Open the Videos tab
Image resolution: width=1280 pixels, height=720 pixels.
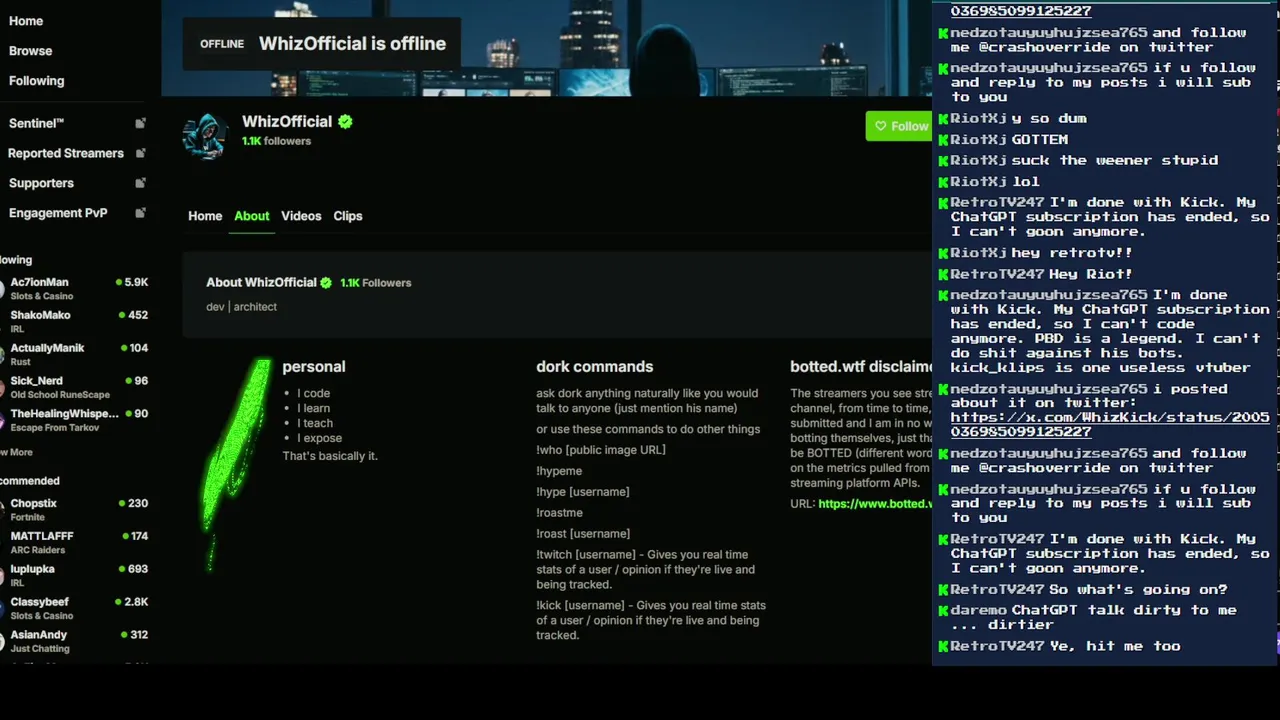301,216
